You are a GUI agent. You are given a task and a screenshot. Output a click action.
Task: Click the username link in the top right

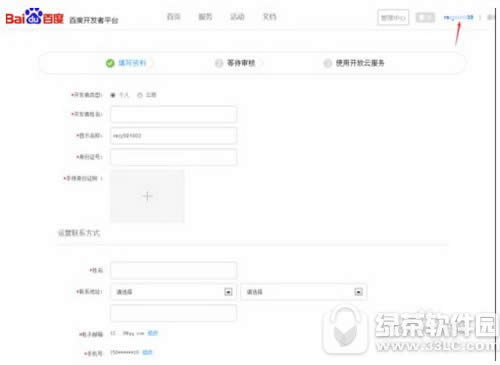click(x=459, y=17)
